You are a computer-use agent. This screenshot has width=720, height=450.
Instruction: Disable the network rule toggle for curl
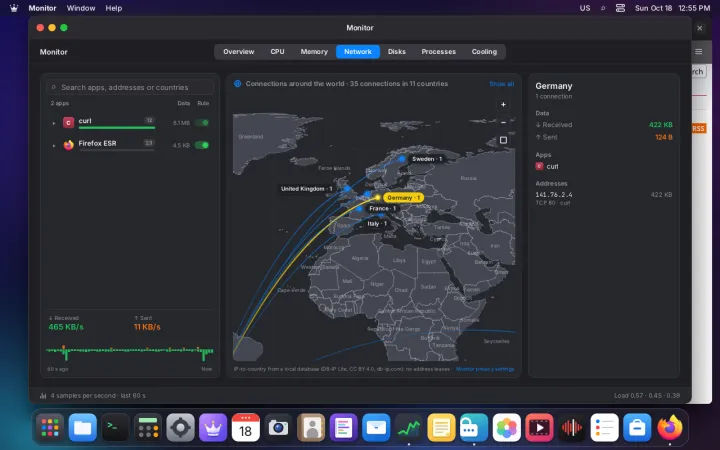[202, 123]
